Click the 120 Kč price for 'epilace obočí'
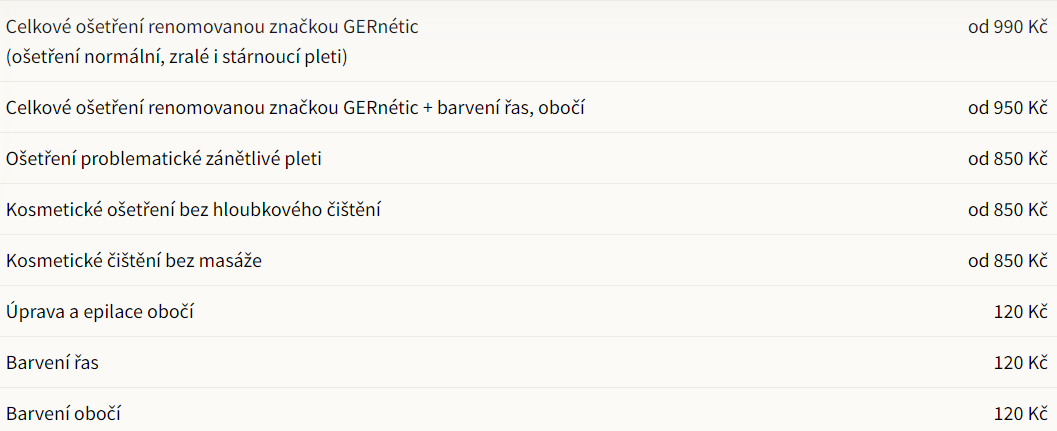This screenshot has width=1057, height=431. pos(1021,312)
